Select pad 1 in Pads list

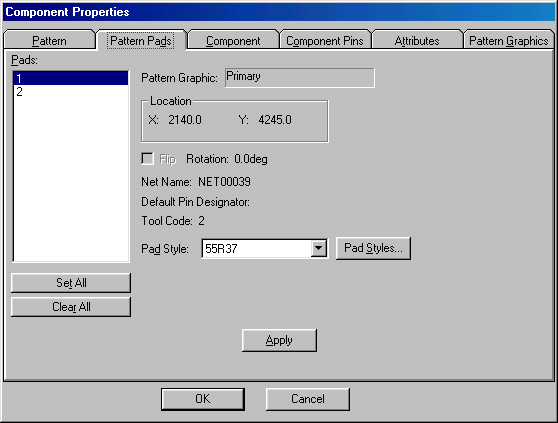click(x=70, y=78)
